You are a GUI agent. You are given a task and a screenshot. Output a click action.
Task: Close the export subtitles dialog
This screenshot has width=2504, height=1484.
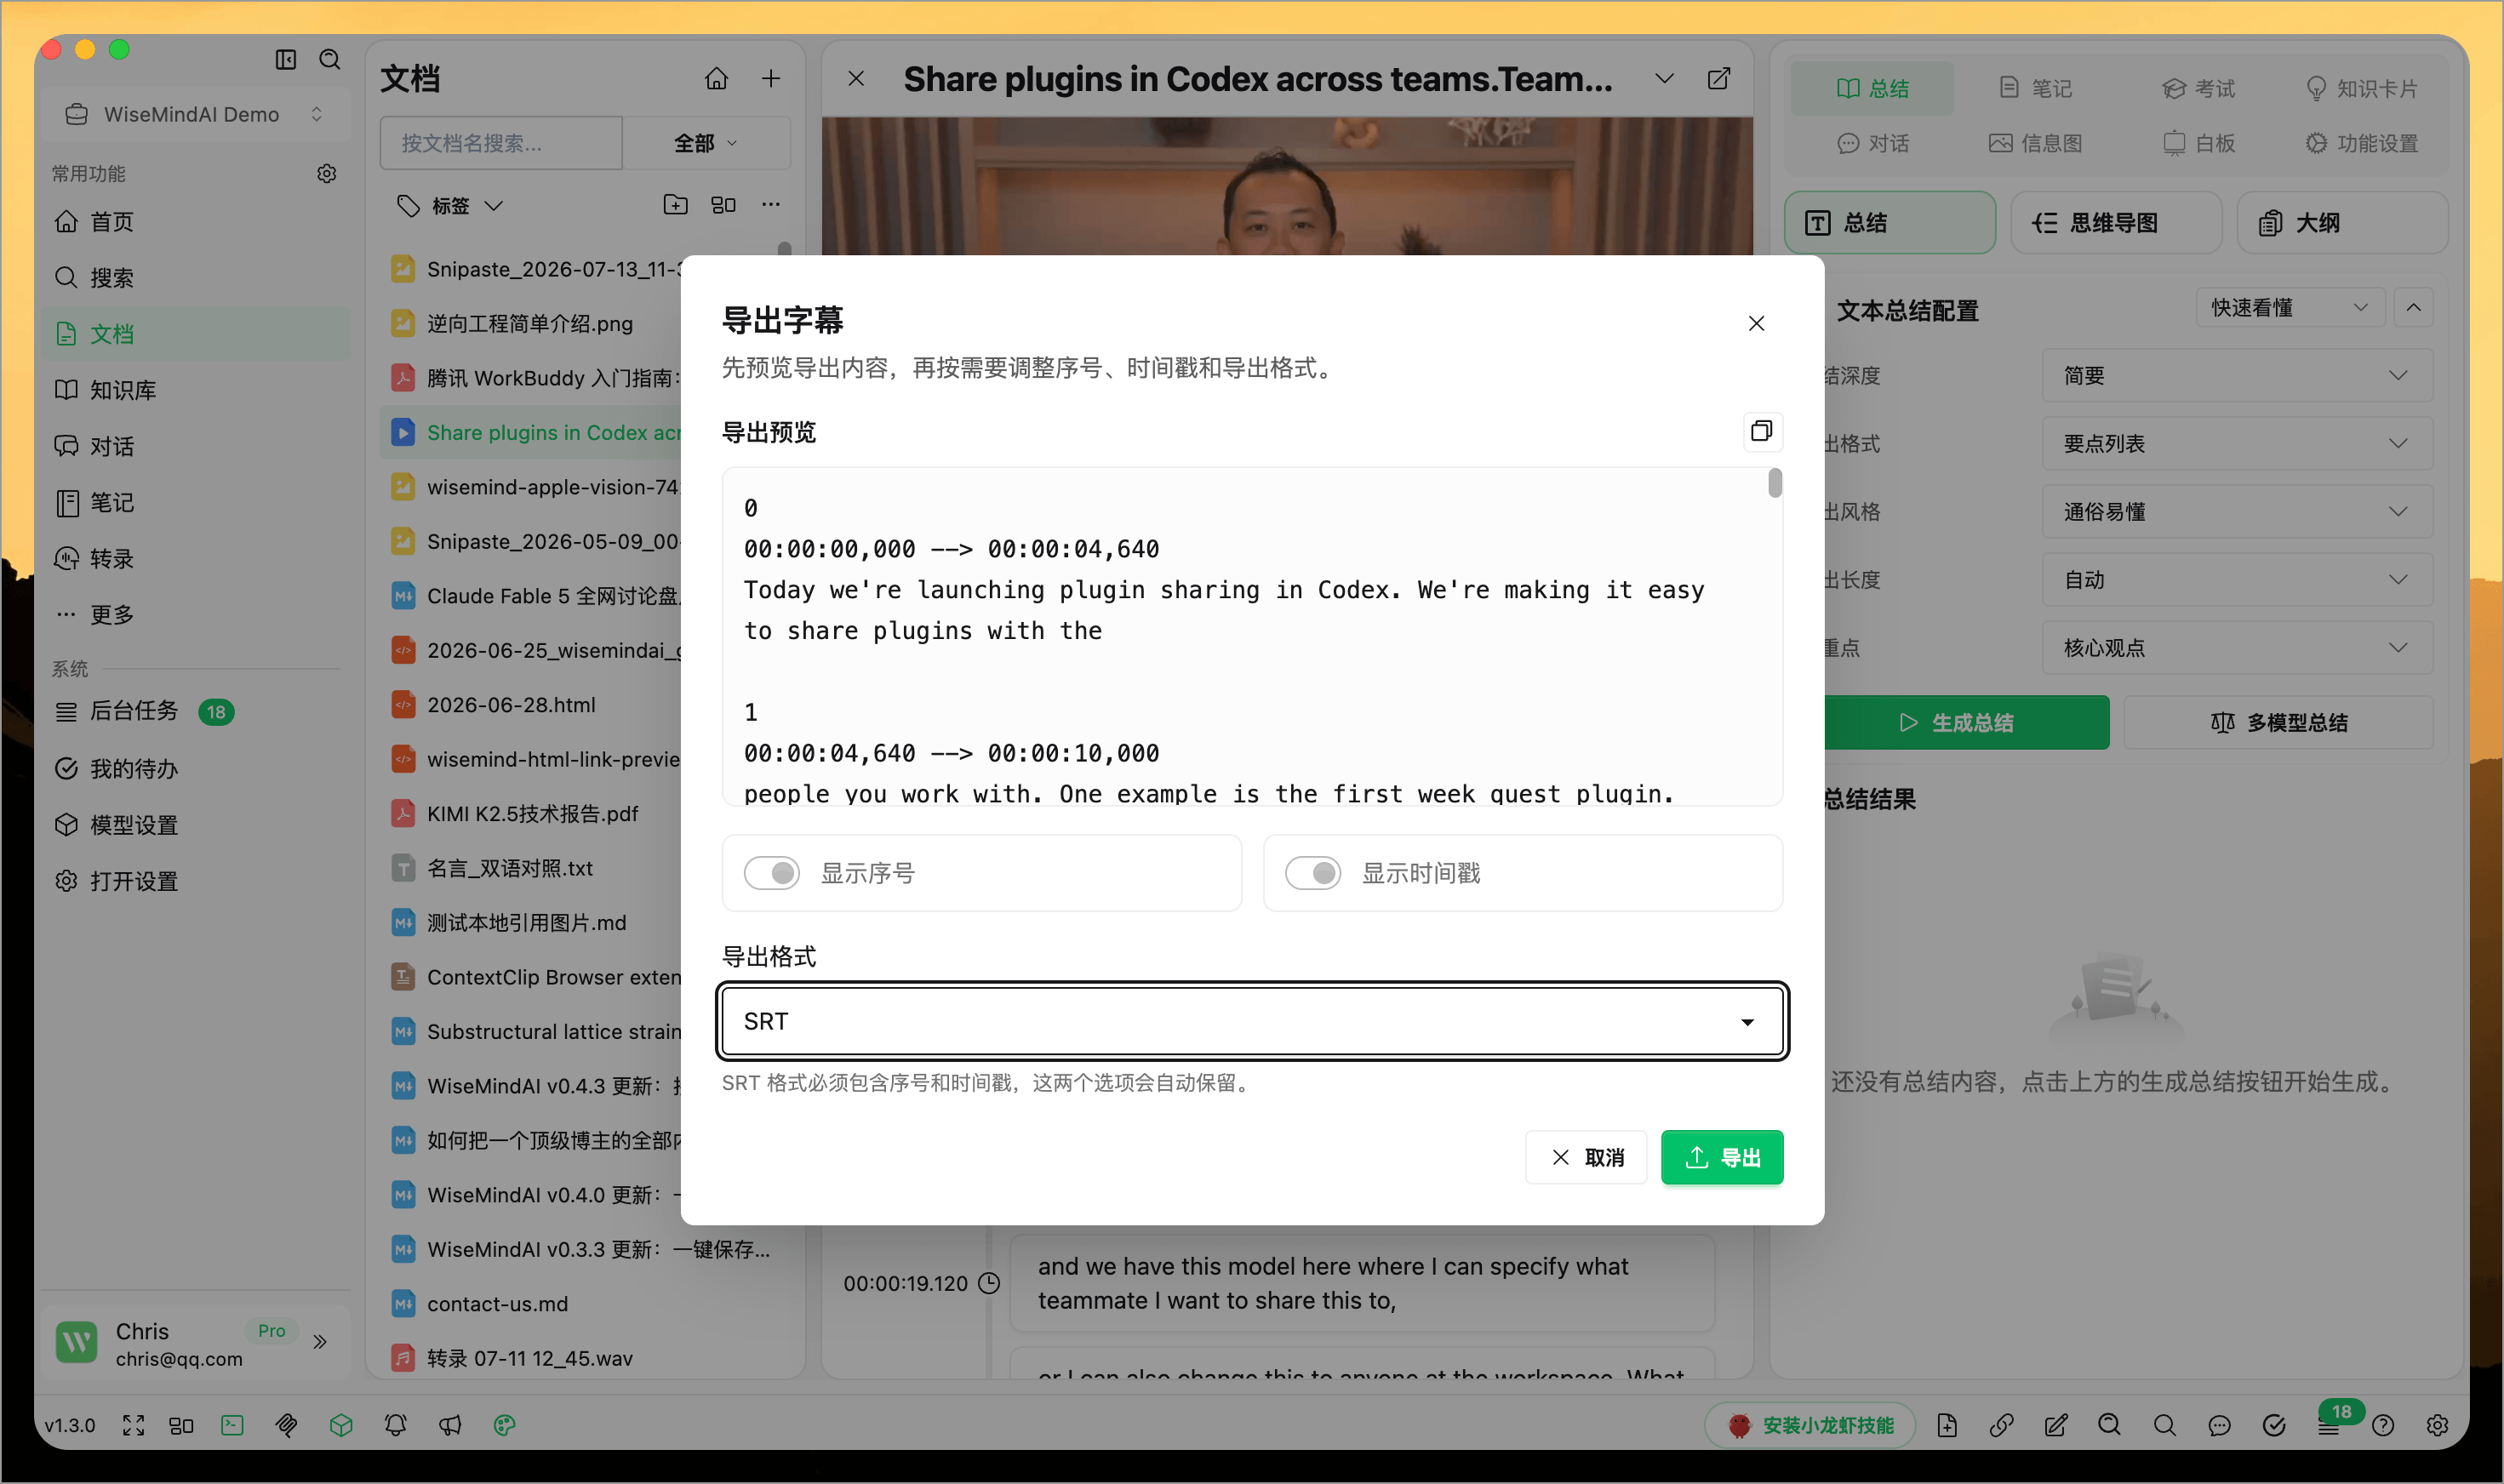(x=1756, y=323)
